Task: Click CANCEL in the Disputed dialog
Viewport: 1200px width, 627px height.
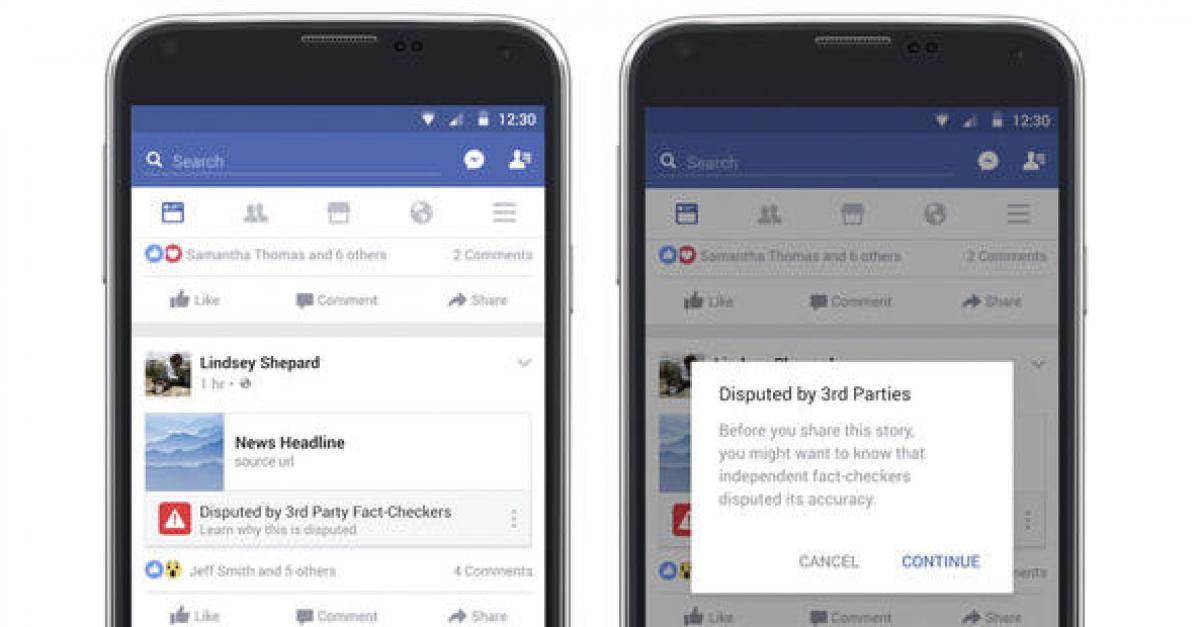Action: pyautogui.click(x=828, y=562)
